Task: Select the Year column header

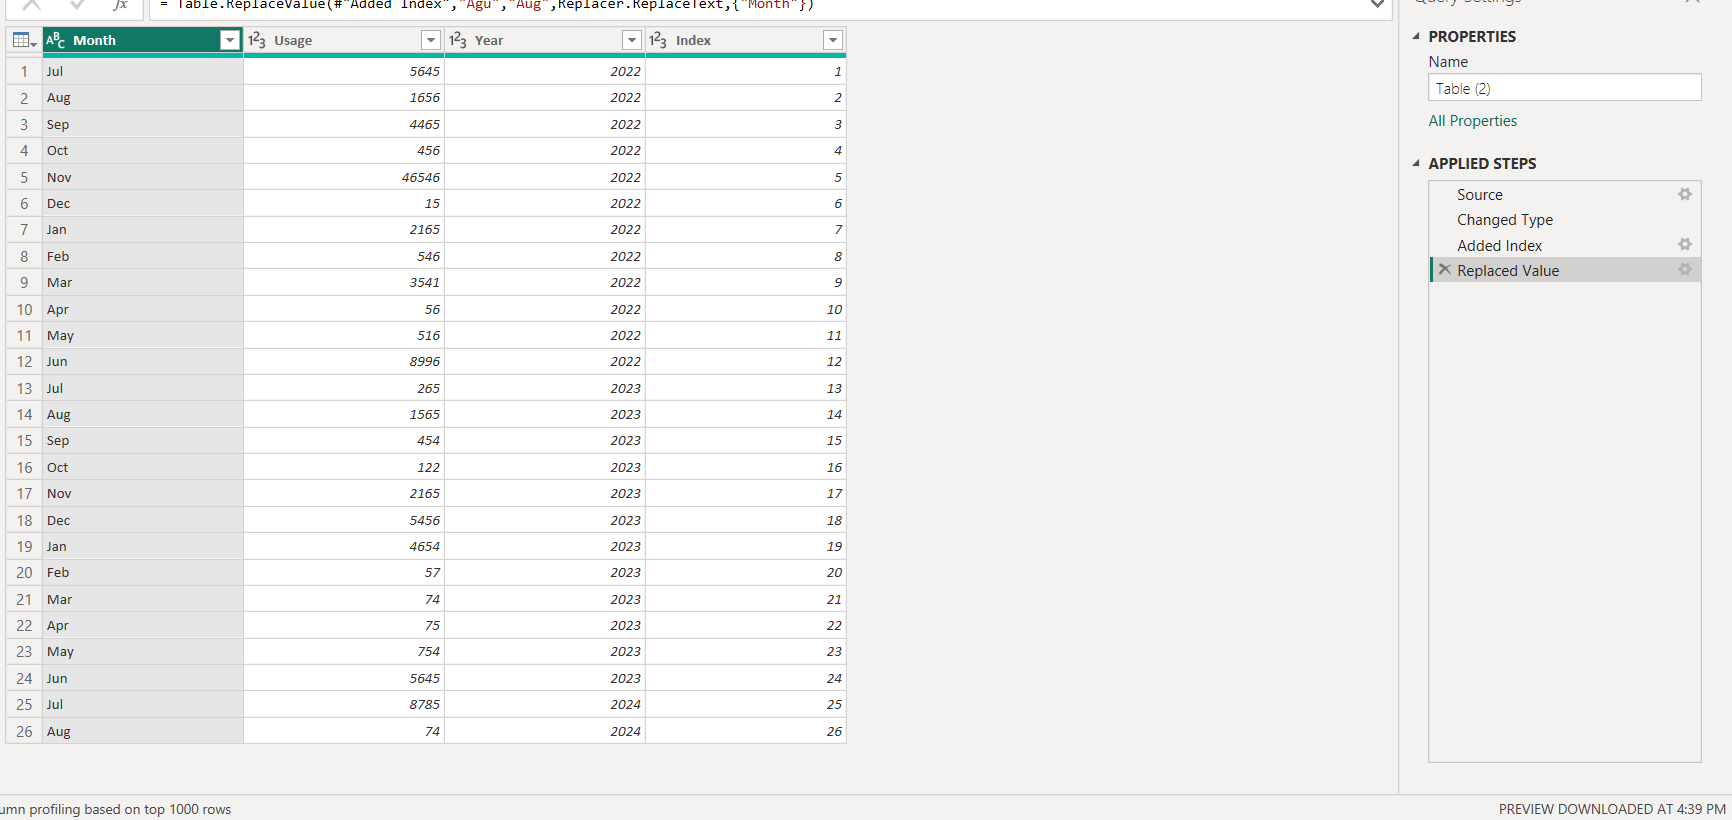Action: click(x=545, y=40)
